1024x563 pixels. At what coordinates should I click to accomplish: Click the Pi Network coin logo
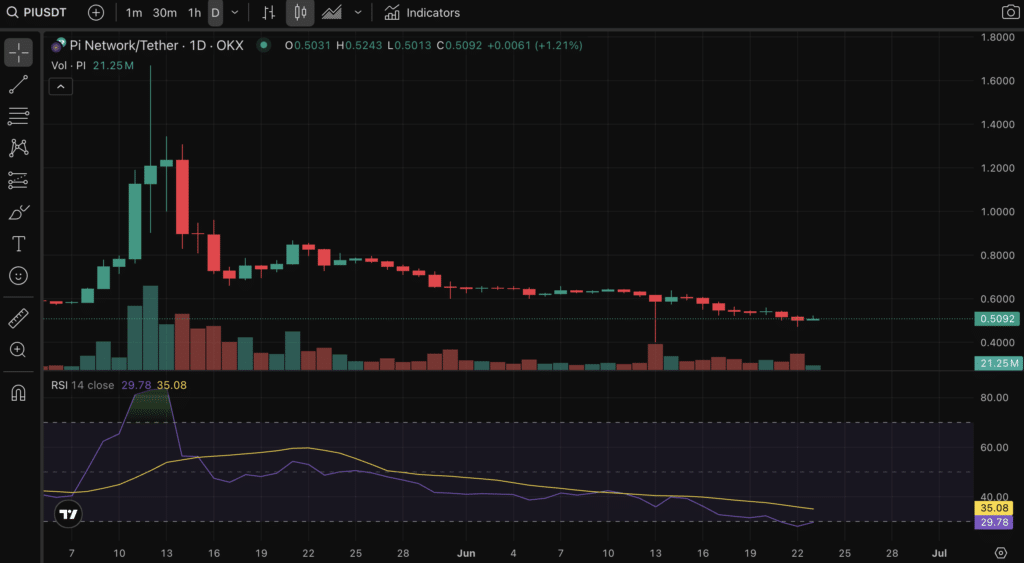pos(59,45)
